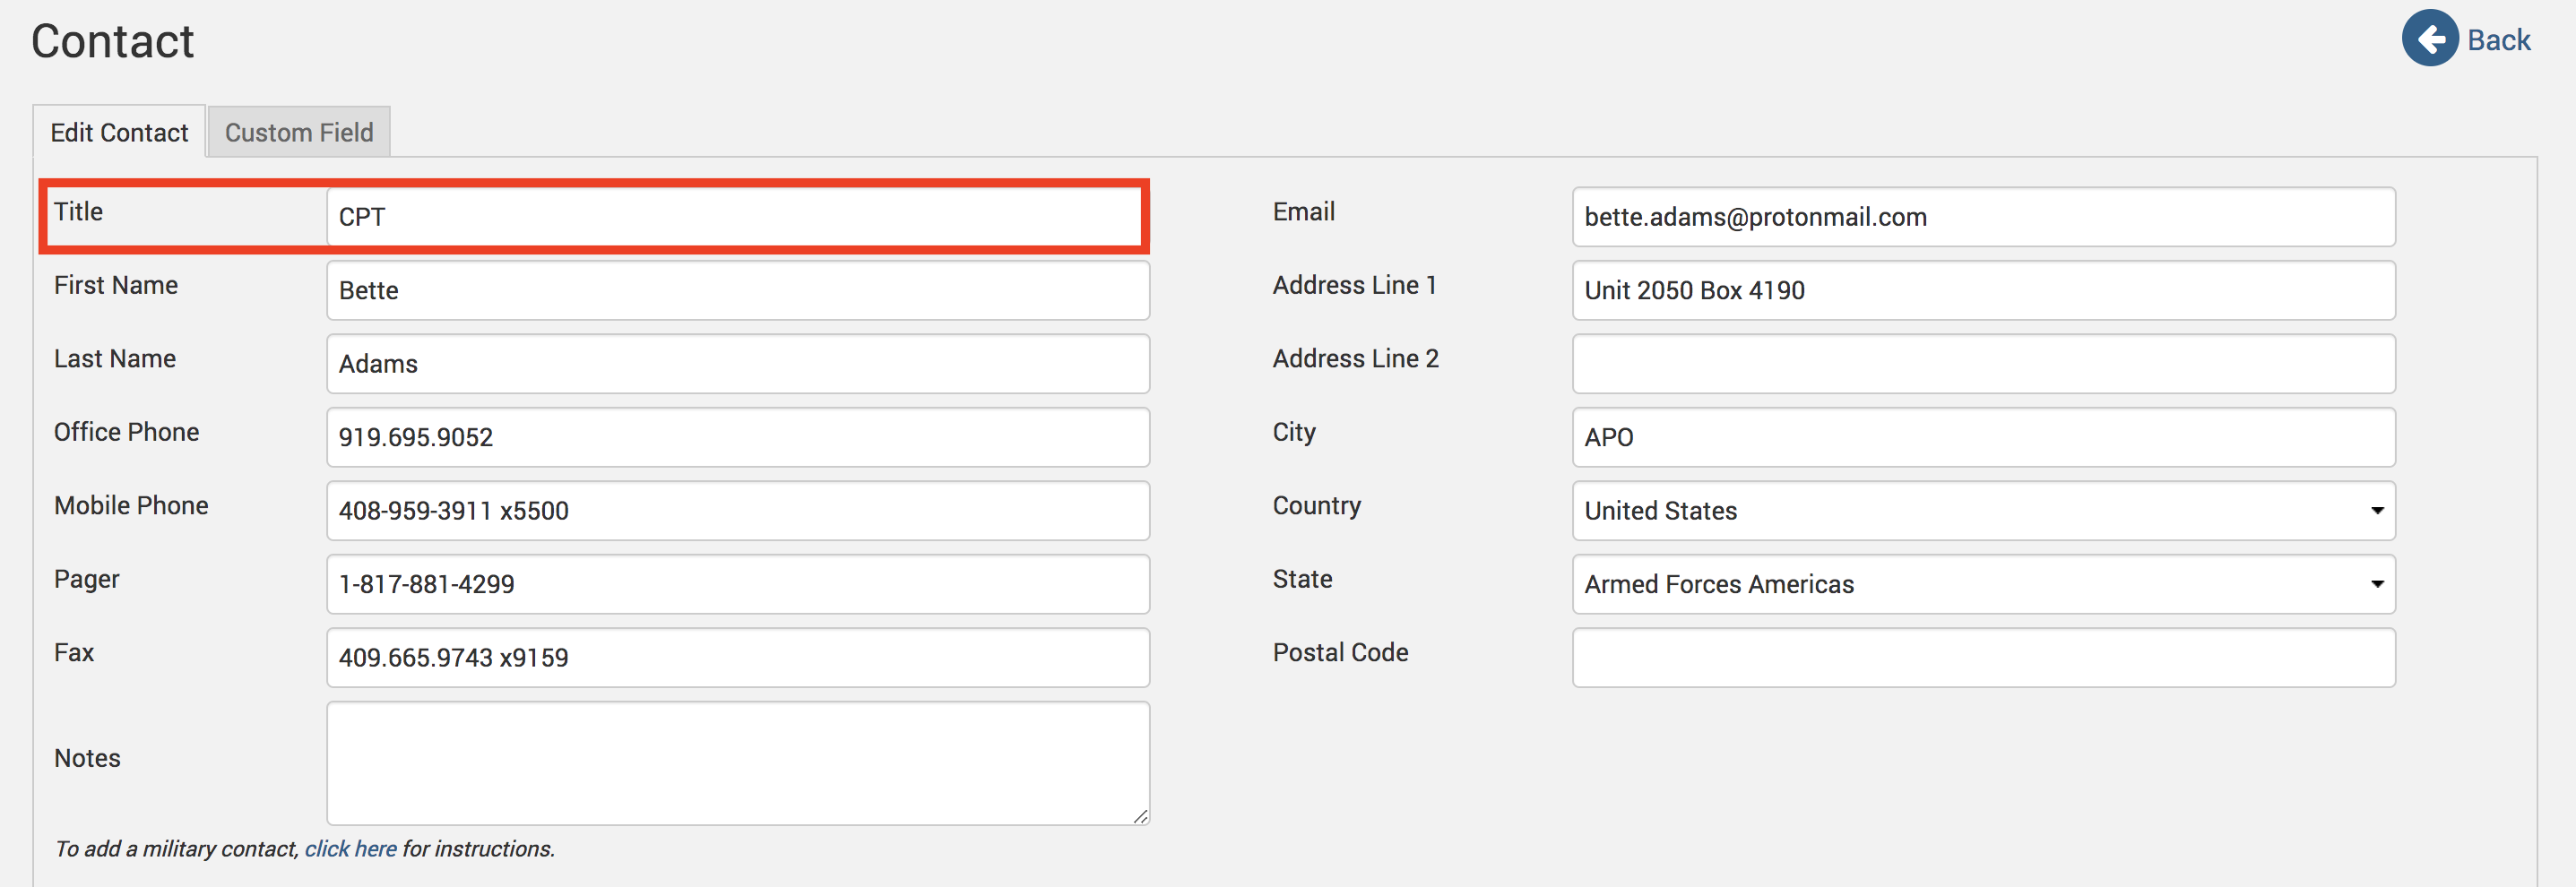Click the First Name label
Image resolution: width=2576 pixels, height=887 pixels.
(116, 285)
